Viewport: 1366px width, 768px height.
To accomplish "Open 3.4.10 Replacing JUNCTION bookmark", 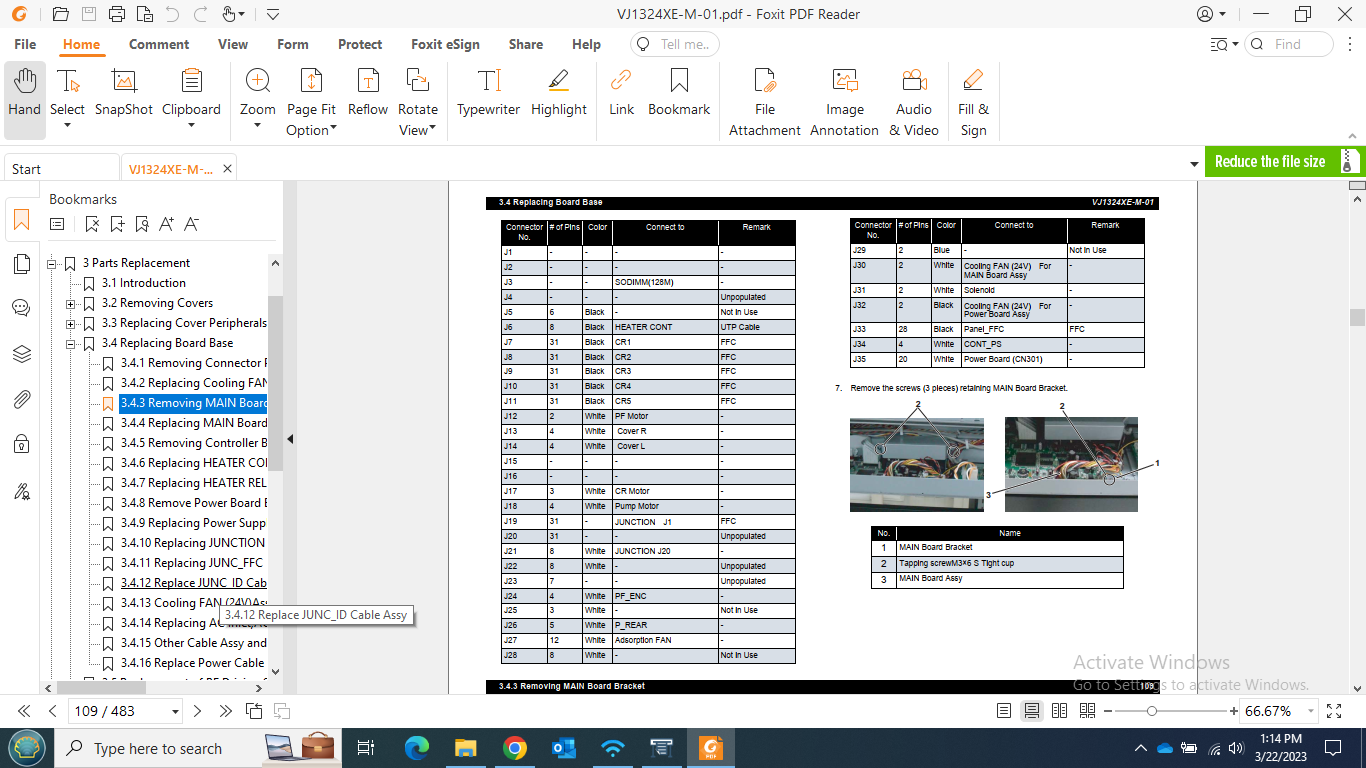I will click(x=193, y=543).
